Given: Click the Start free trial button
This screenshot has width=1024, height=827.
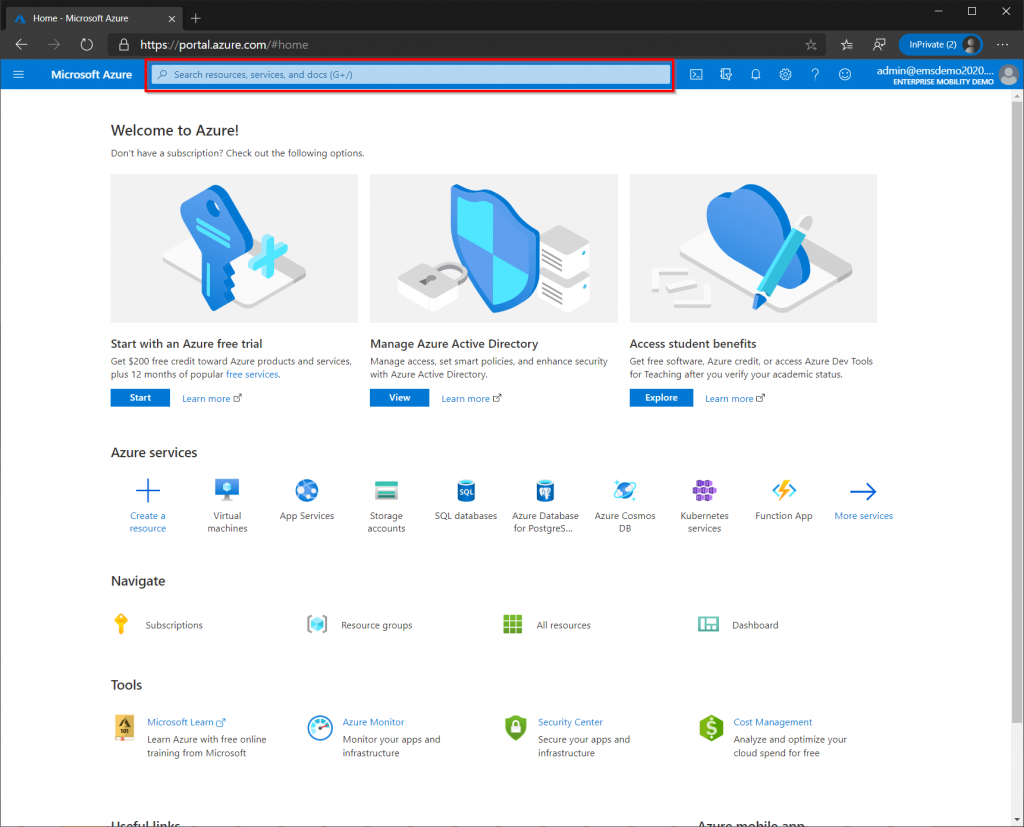Looking at the screenshot, I should (140, 398).
